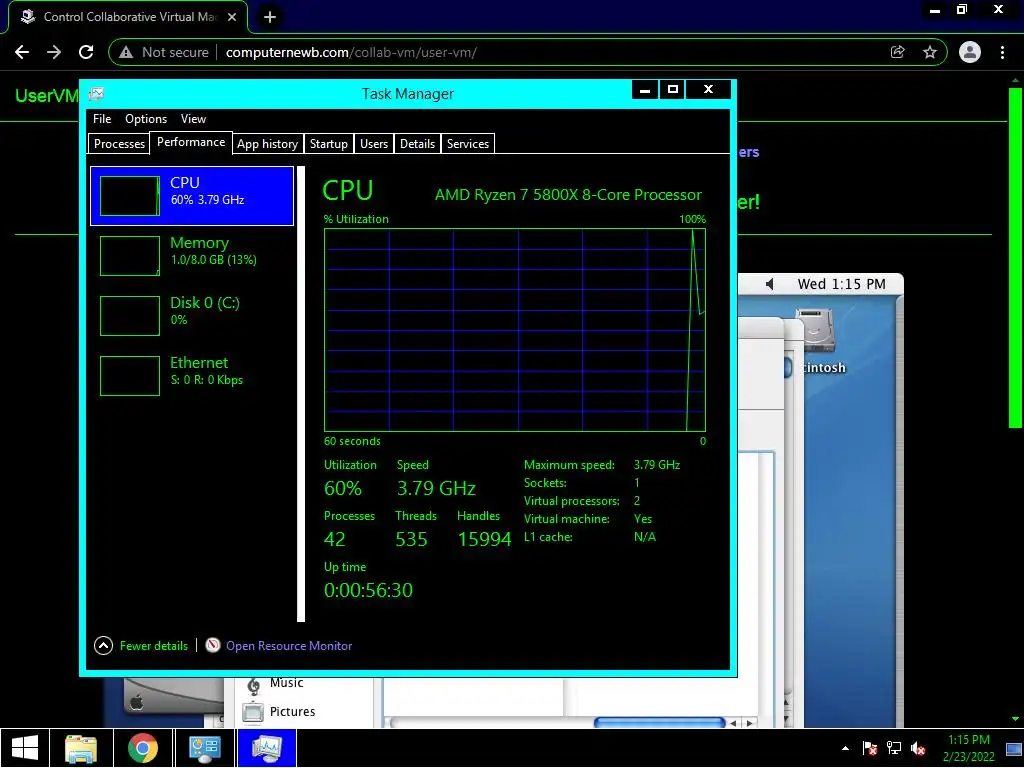1024x768 pixels.
Task: Click the Resource Monitor icon
Action: 213,645
